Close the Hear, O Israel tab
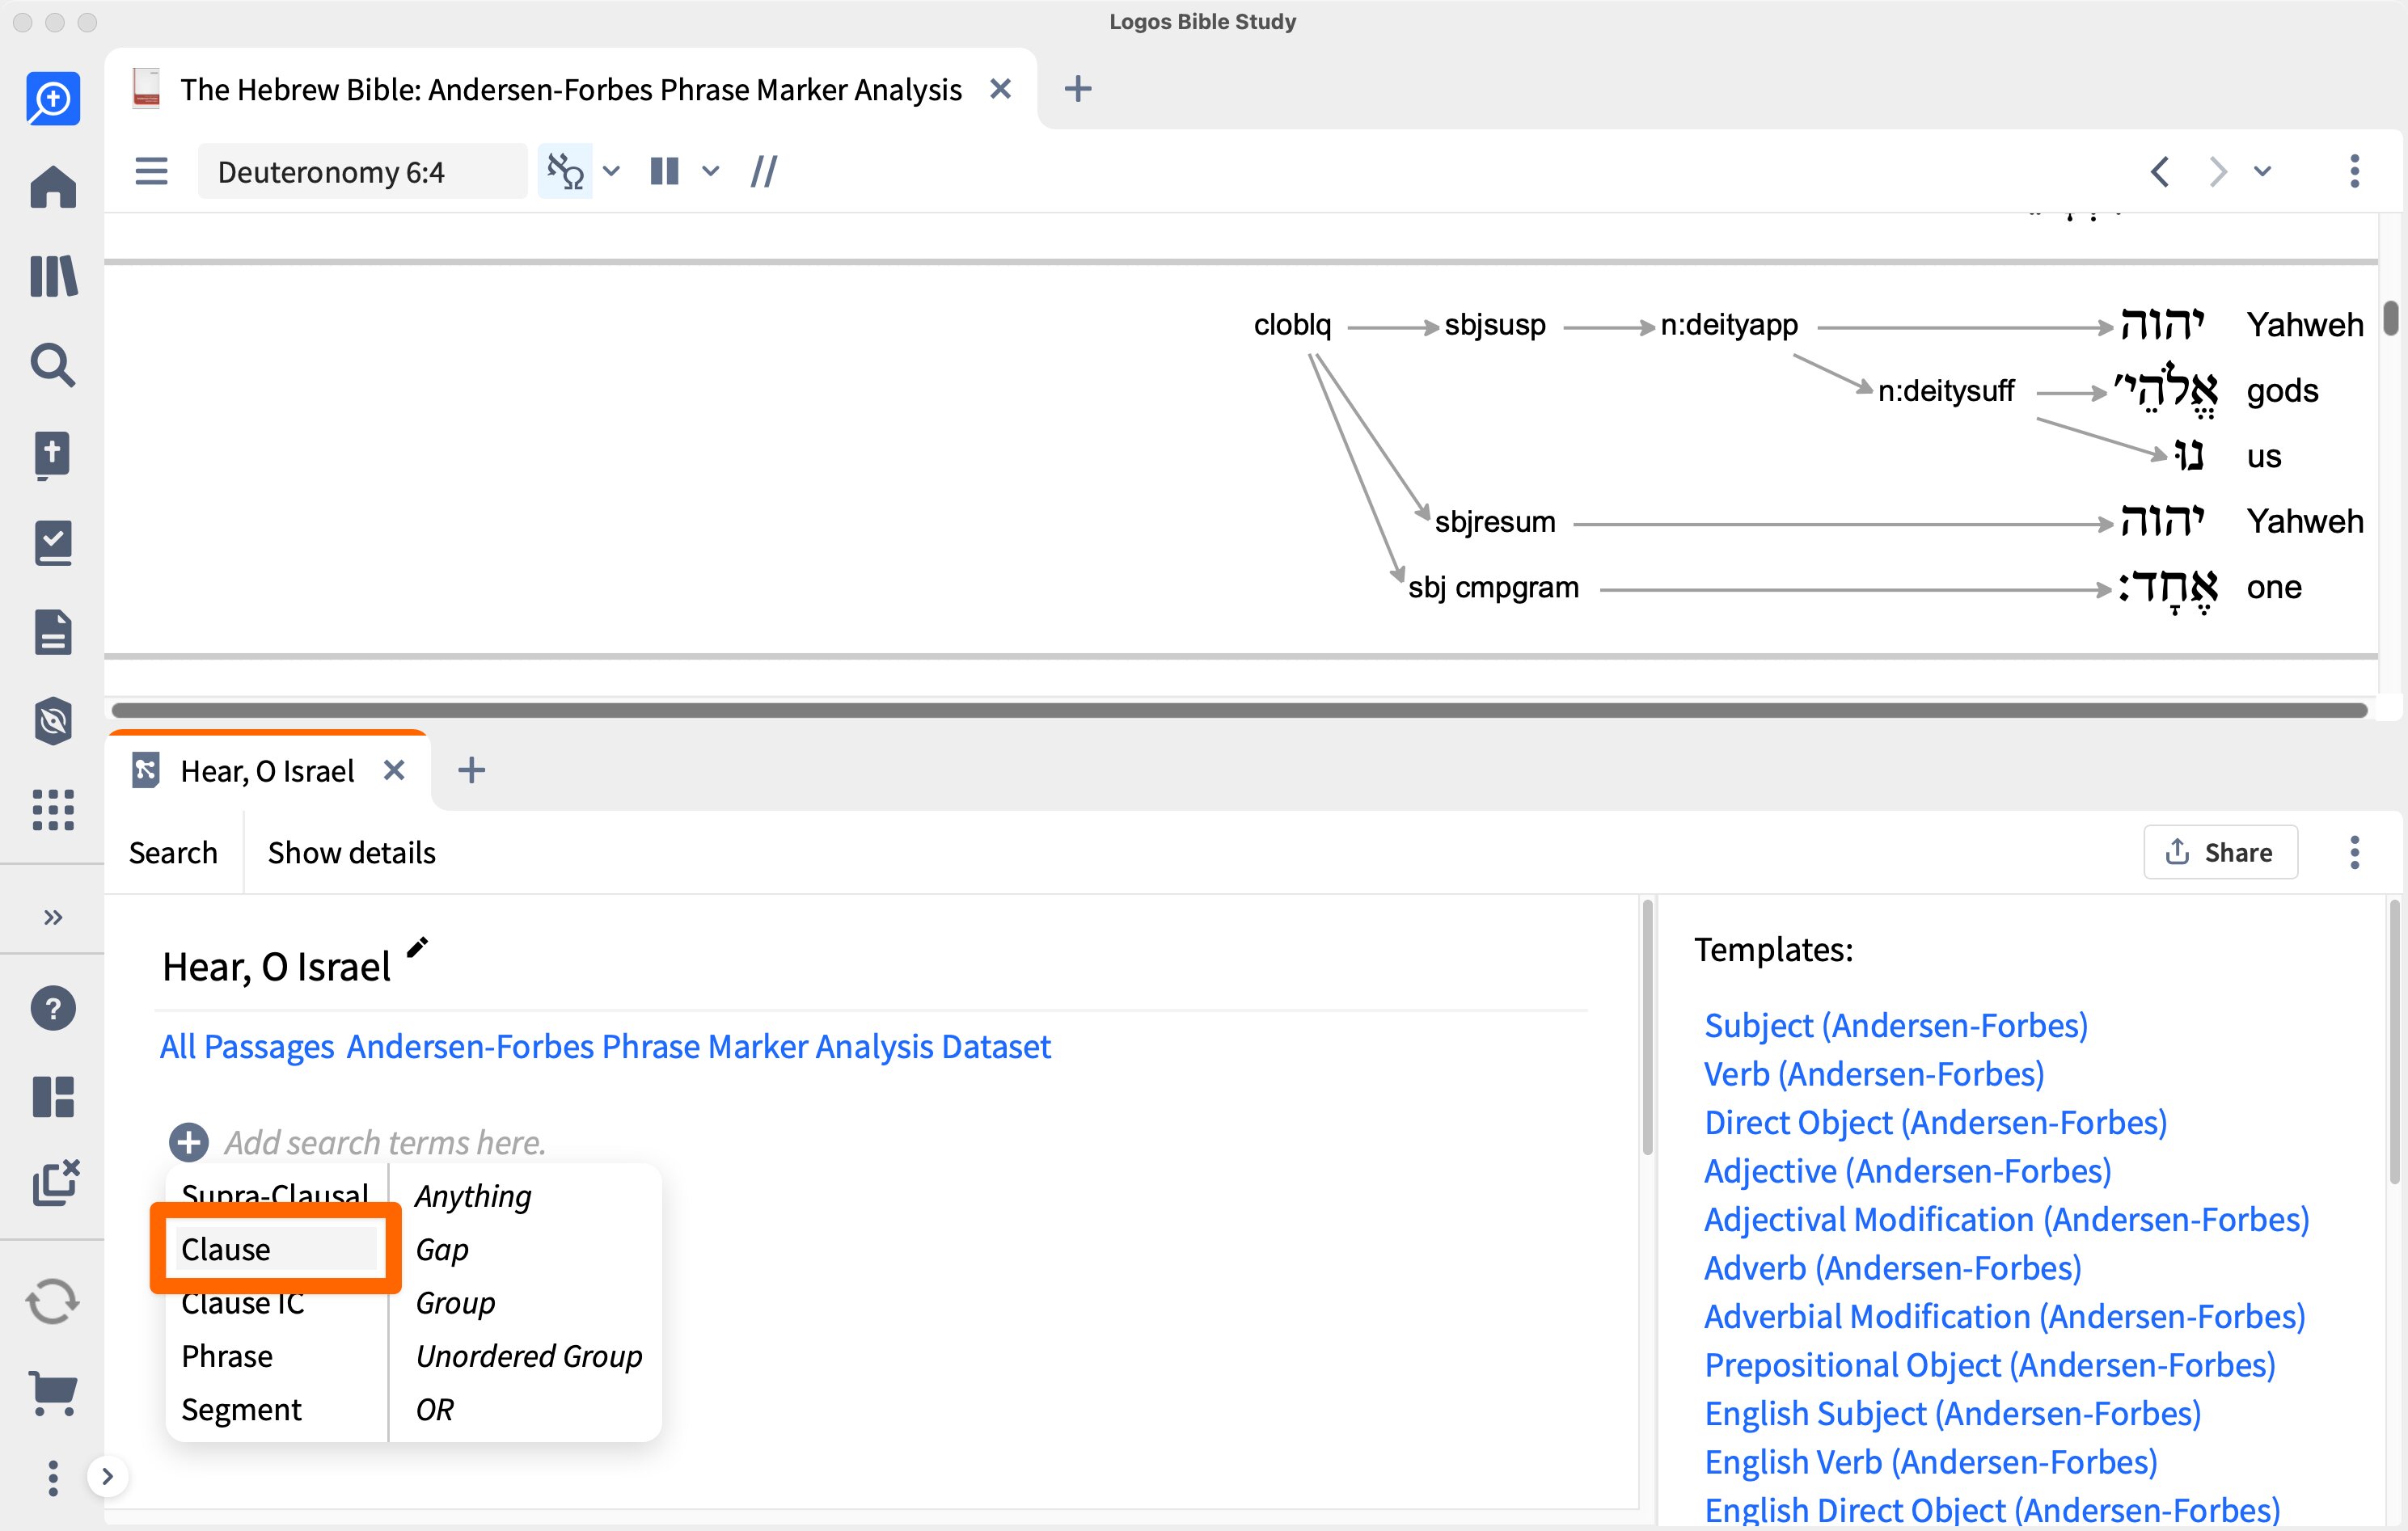Viewport: 2408px width, 1531px height. point(394,770)
